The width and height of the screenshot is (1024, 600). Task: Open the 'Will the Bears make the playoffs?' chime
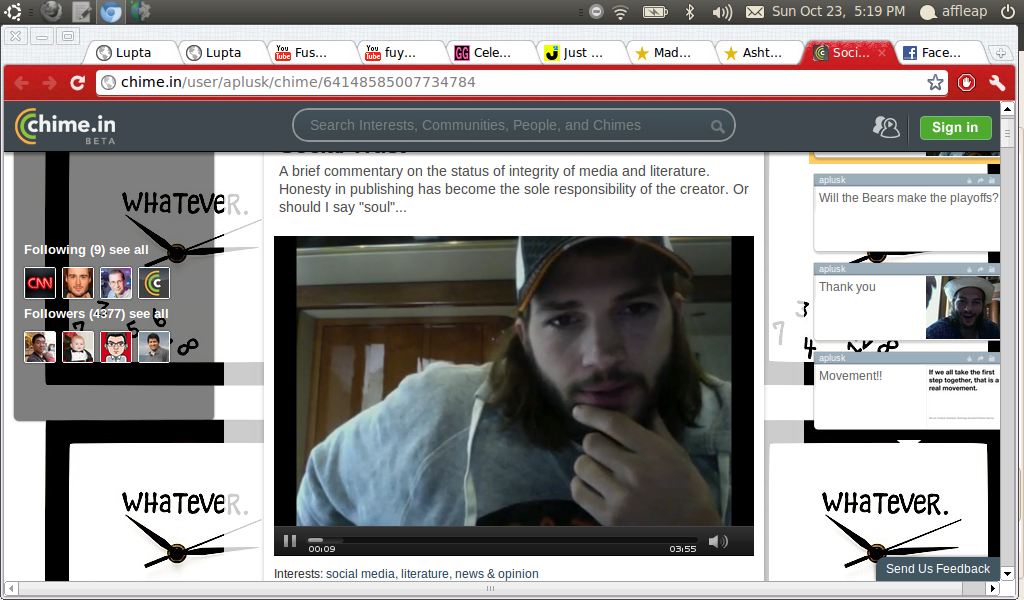pos(908,198)
